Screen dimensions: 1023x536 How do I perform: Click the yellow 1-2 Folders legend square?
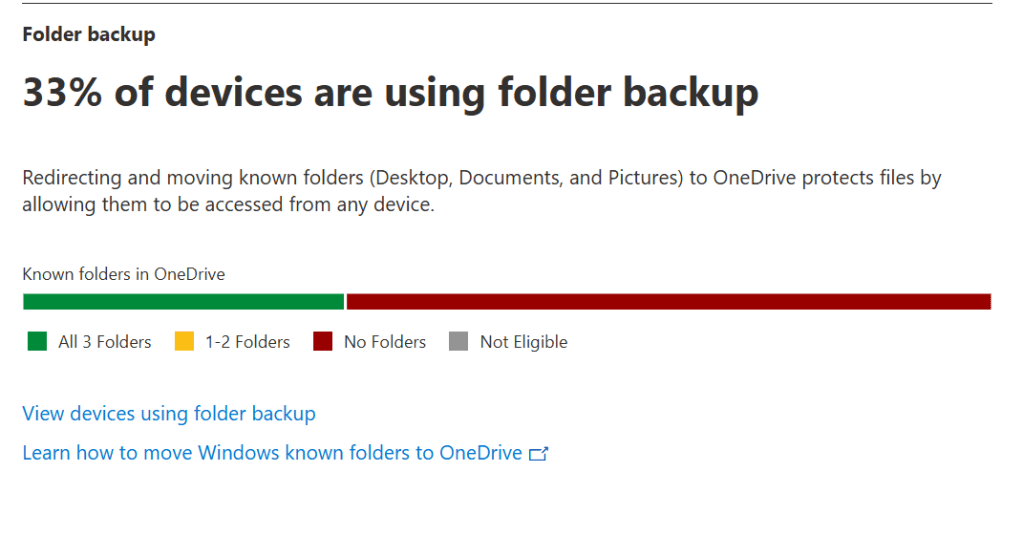tap(184, 342)
